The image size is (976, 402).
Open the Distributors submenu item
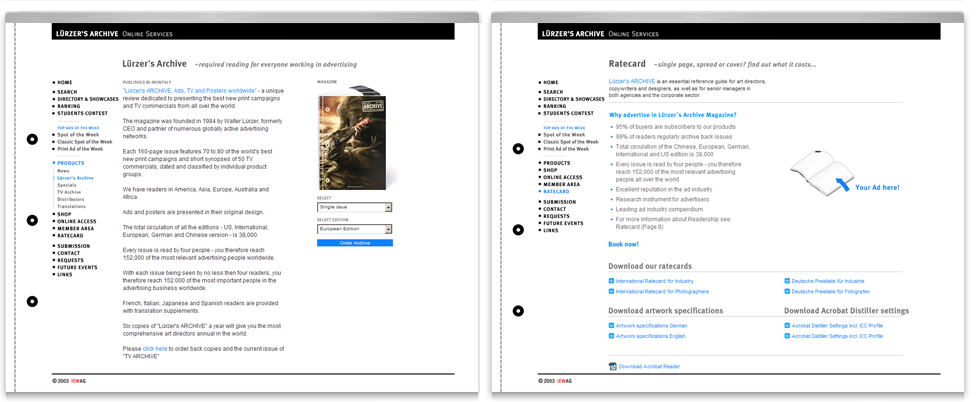pos(71,199)
